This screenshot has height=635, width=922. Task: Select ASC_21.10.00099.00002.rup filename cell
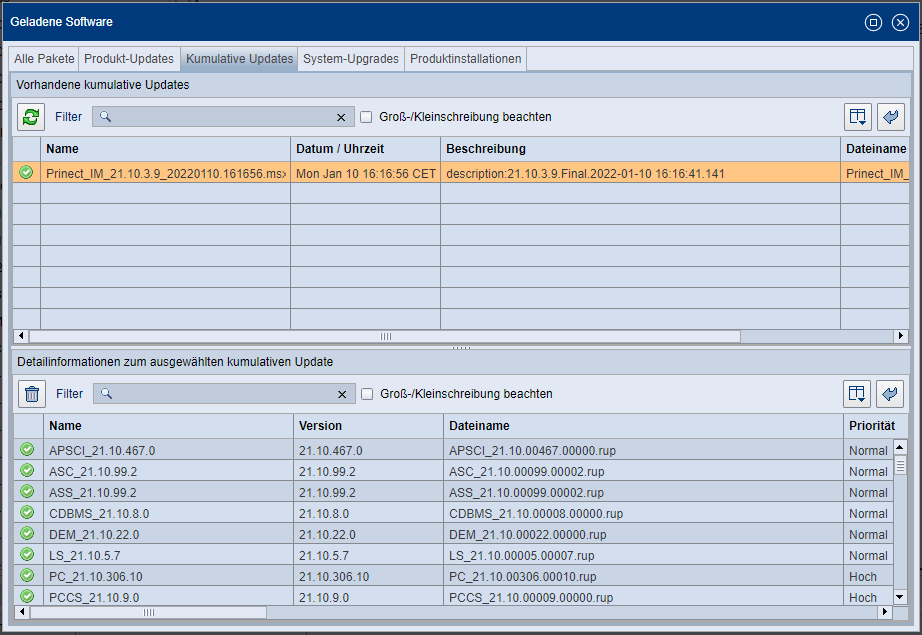click(643, 472)
